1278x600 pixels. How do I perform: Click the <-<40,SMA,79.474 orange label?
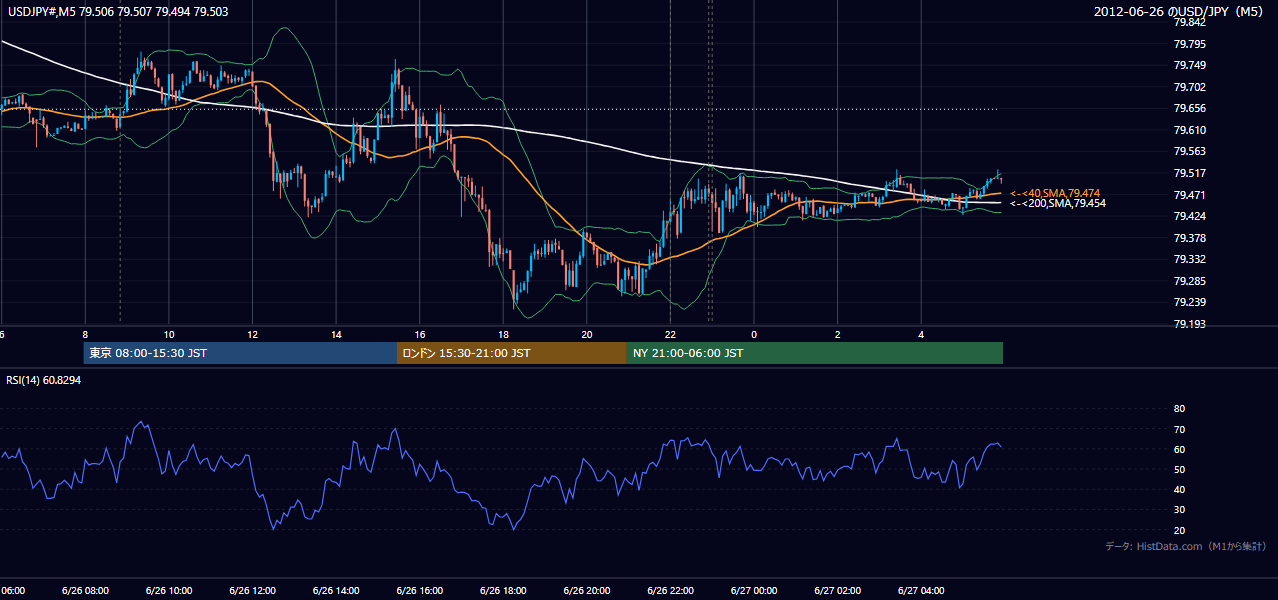[x=1055, y=193]
